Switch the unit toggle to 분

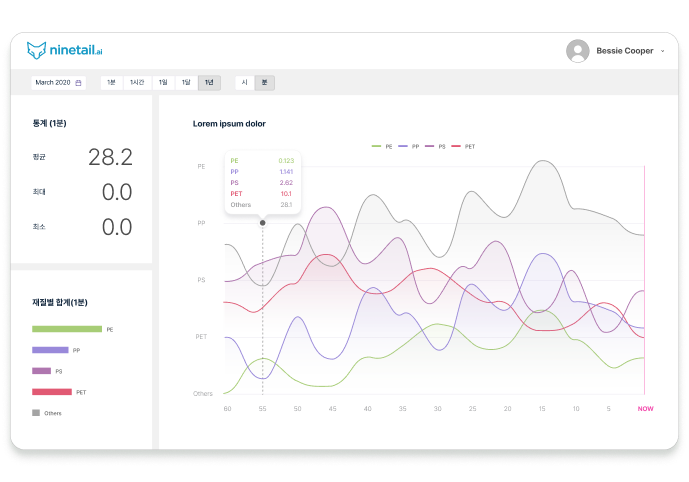click(x=264, y=83)
